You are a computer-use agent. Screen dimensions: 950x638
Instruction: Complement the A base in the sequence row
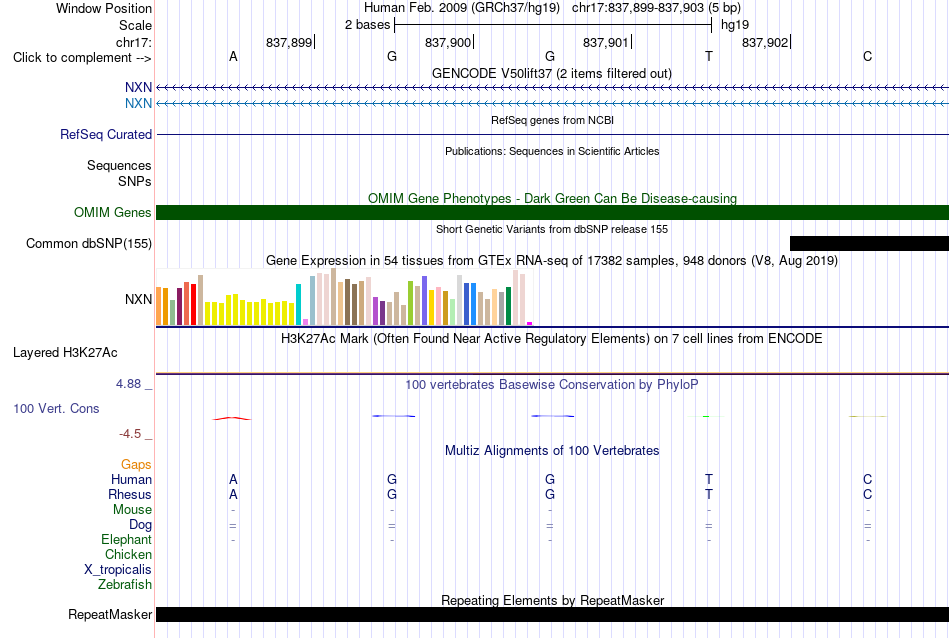[233, 56]
